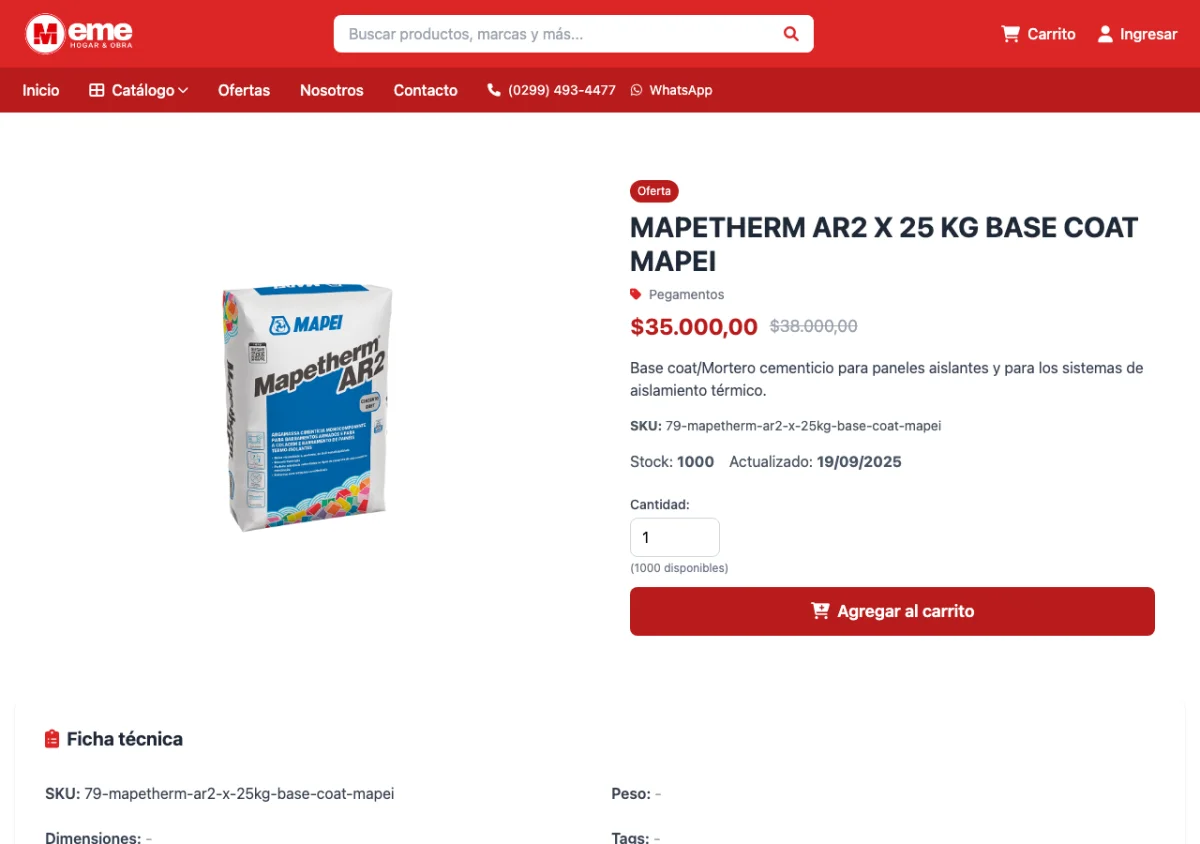Image resolution: width=1200 pixels, height=844 pixels.
Task: Call phone number (0299) 493-4477
Action: pos(561,90)
